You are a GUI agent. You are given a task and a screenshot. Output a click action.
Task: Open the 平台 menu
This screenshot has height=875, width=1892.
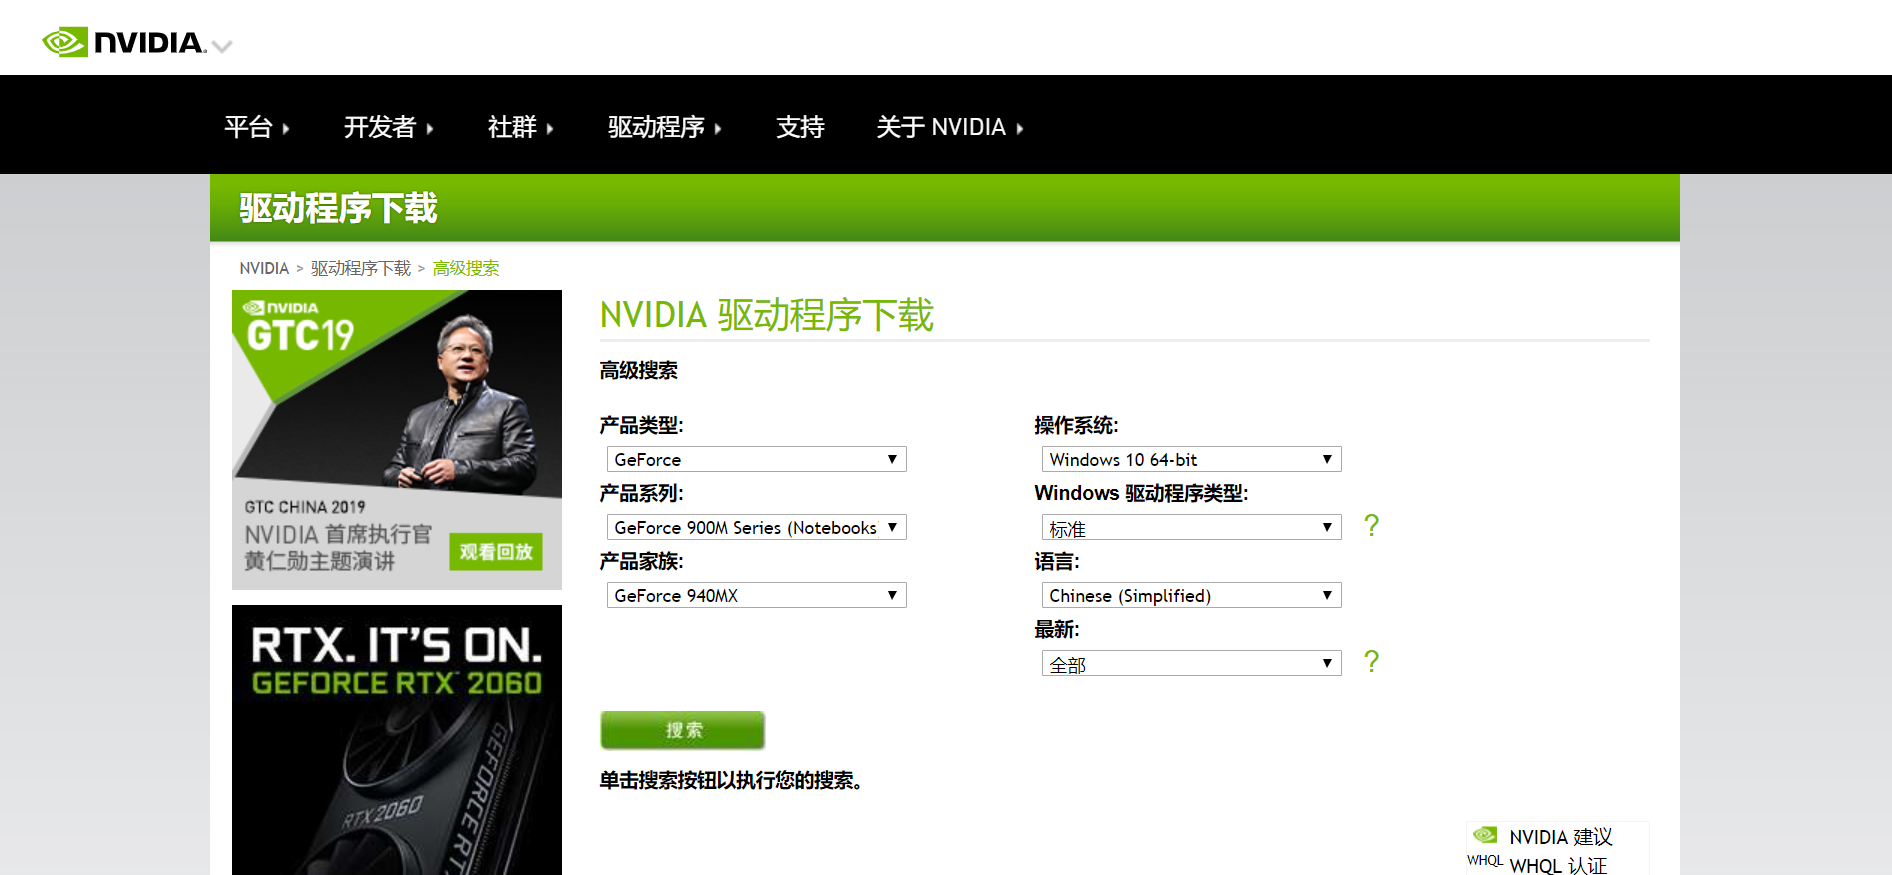click(x=256, y=127)
